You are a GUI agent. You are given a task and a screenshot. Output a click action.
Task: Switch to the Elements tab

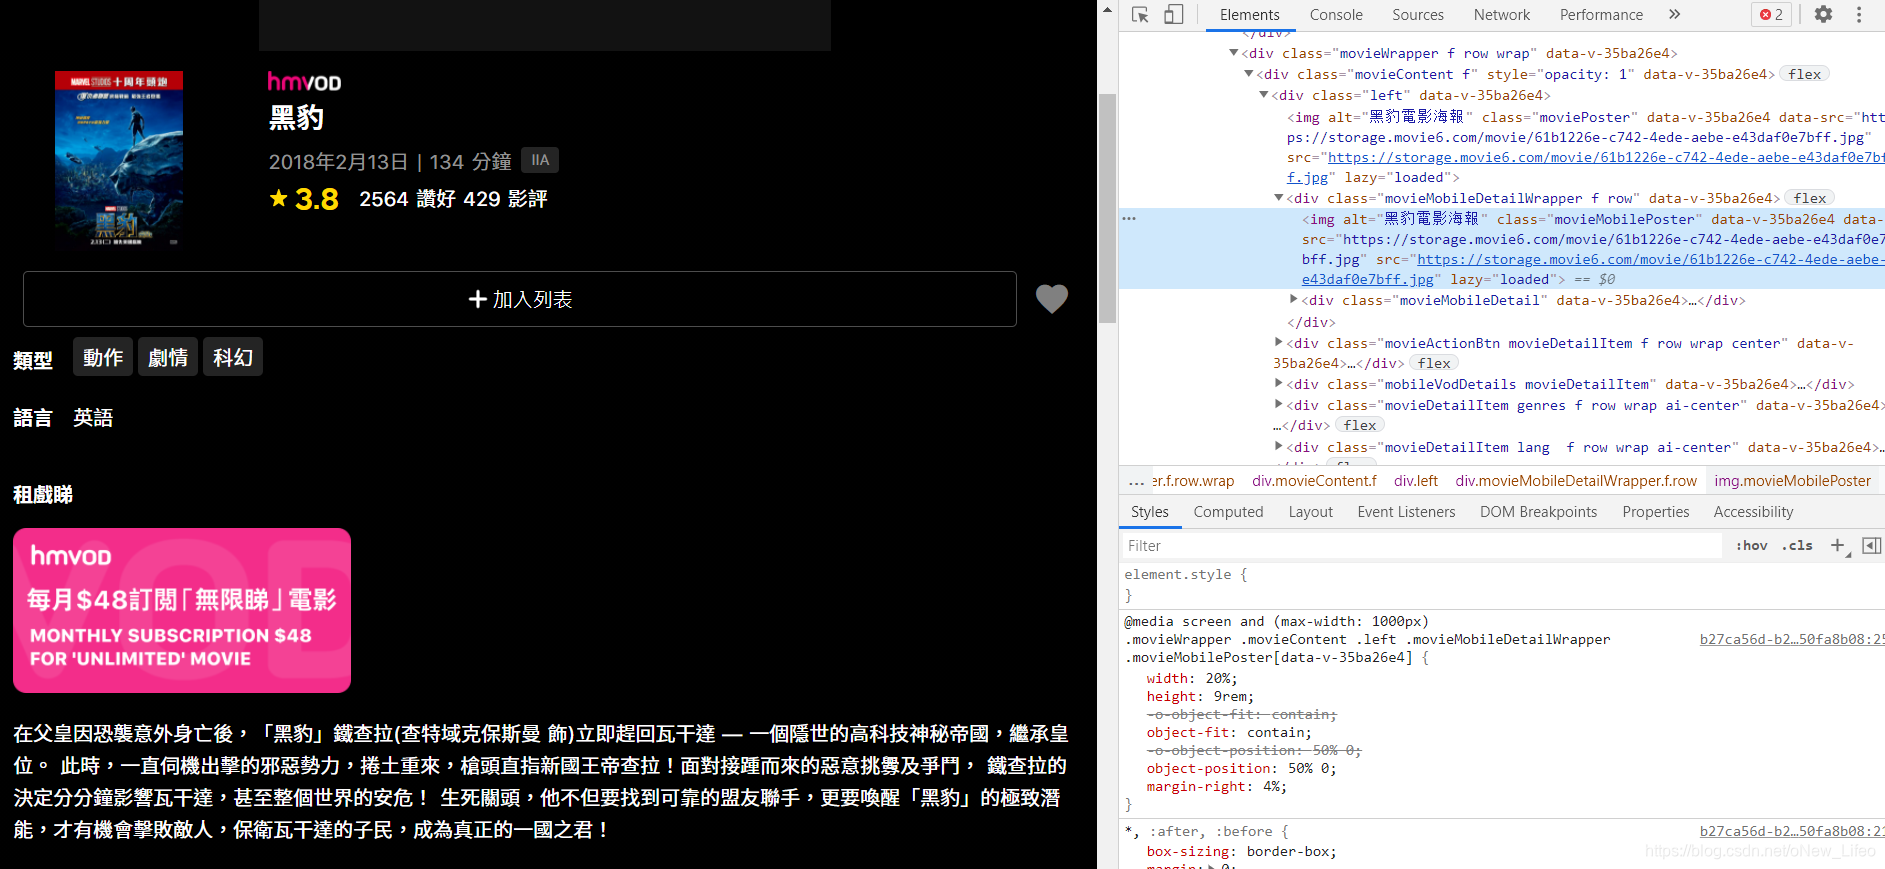point(1249,14)
